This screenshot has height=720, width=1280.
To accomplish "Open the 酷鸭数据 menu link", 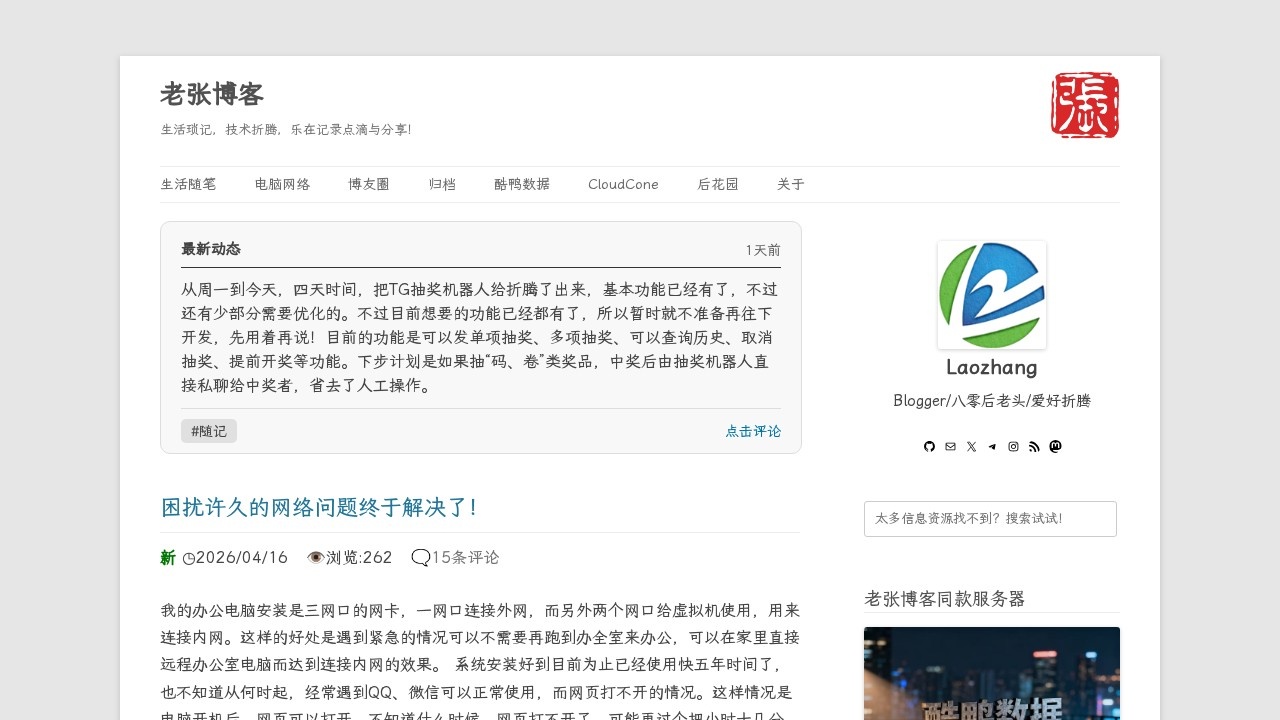I will coord(522,184).
